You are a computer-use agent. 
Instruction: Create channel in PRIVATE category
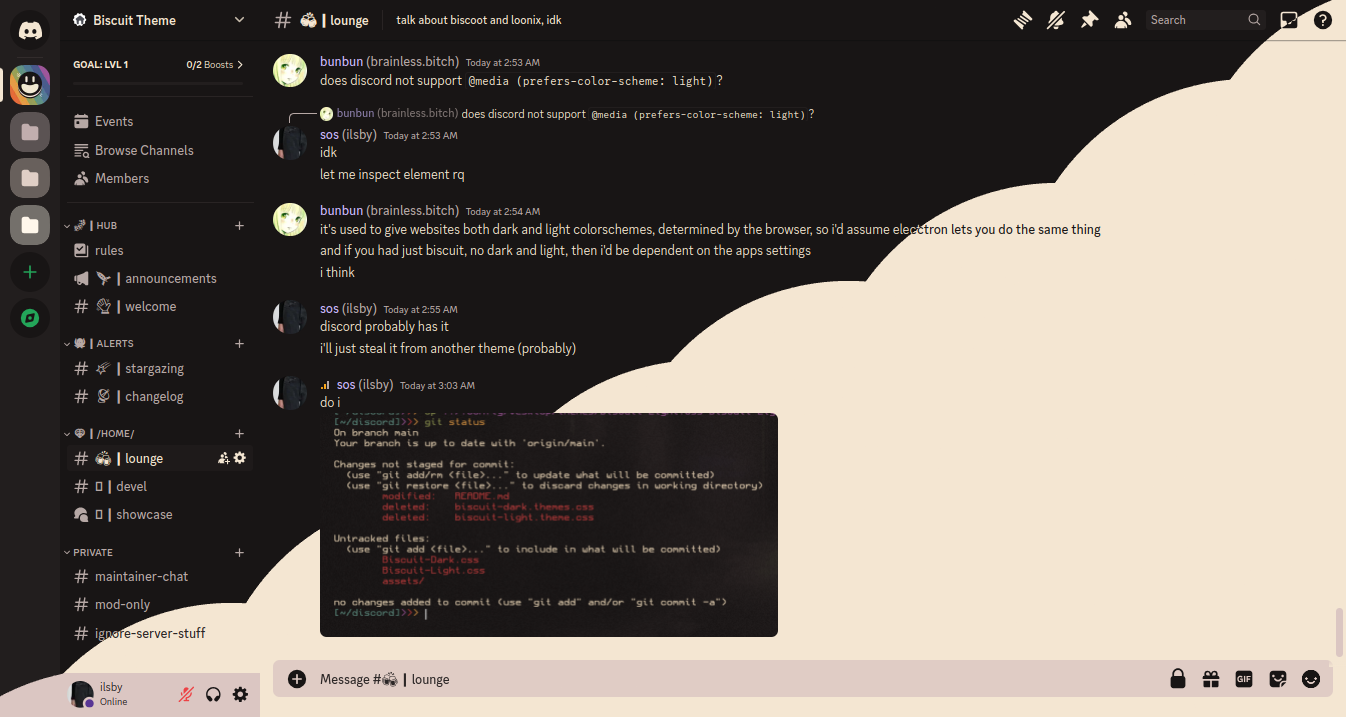[239, 553]
